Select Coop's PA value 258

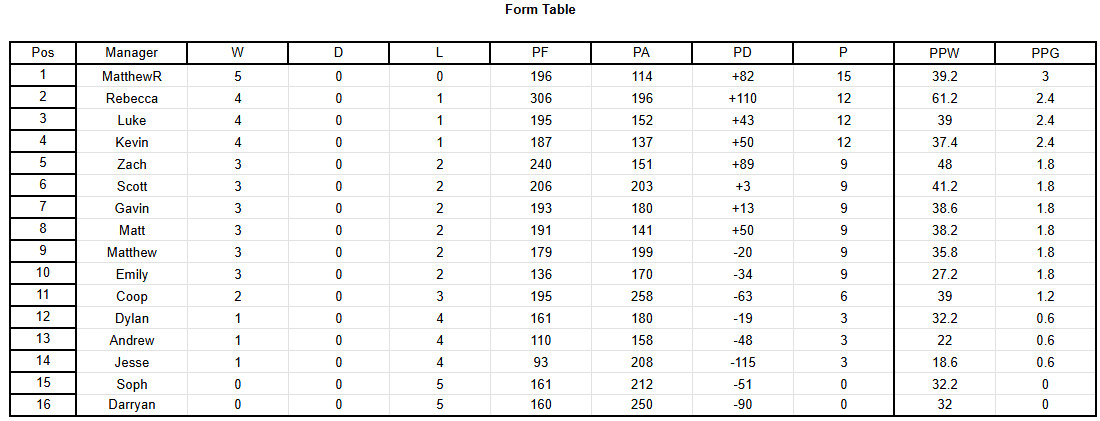[x=641, y=297]
